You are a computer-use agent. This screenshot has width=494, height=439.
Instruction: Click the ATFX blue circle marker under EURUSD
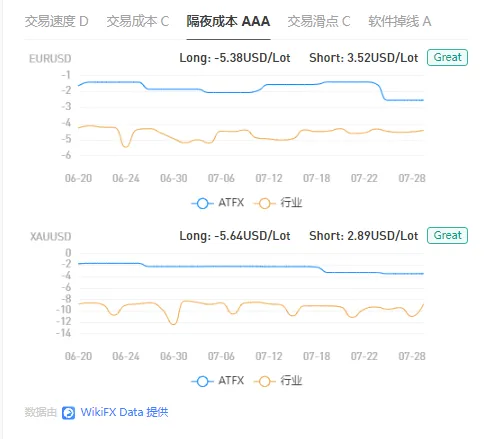(202, 203)
